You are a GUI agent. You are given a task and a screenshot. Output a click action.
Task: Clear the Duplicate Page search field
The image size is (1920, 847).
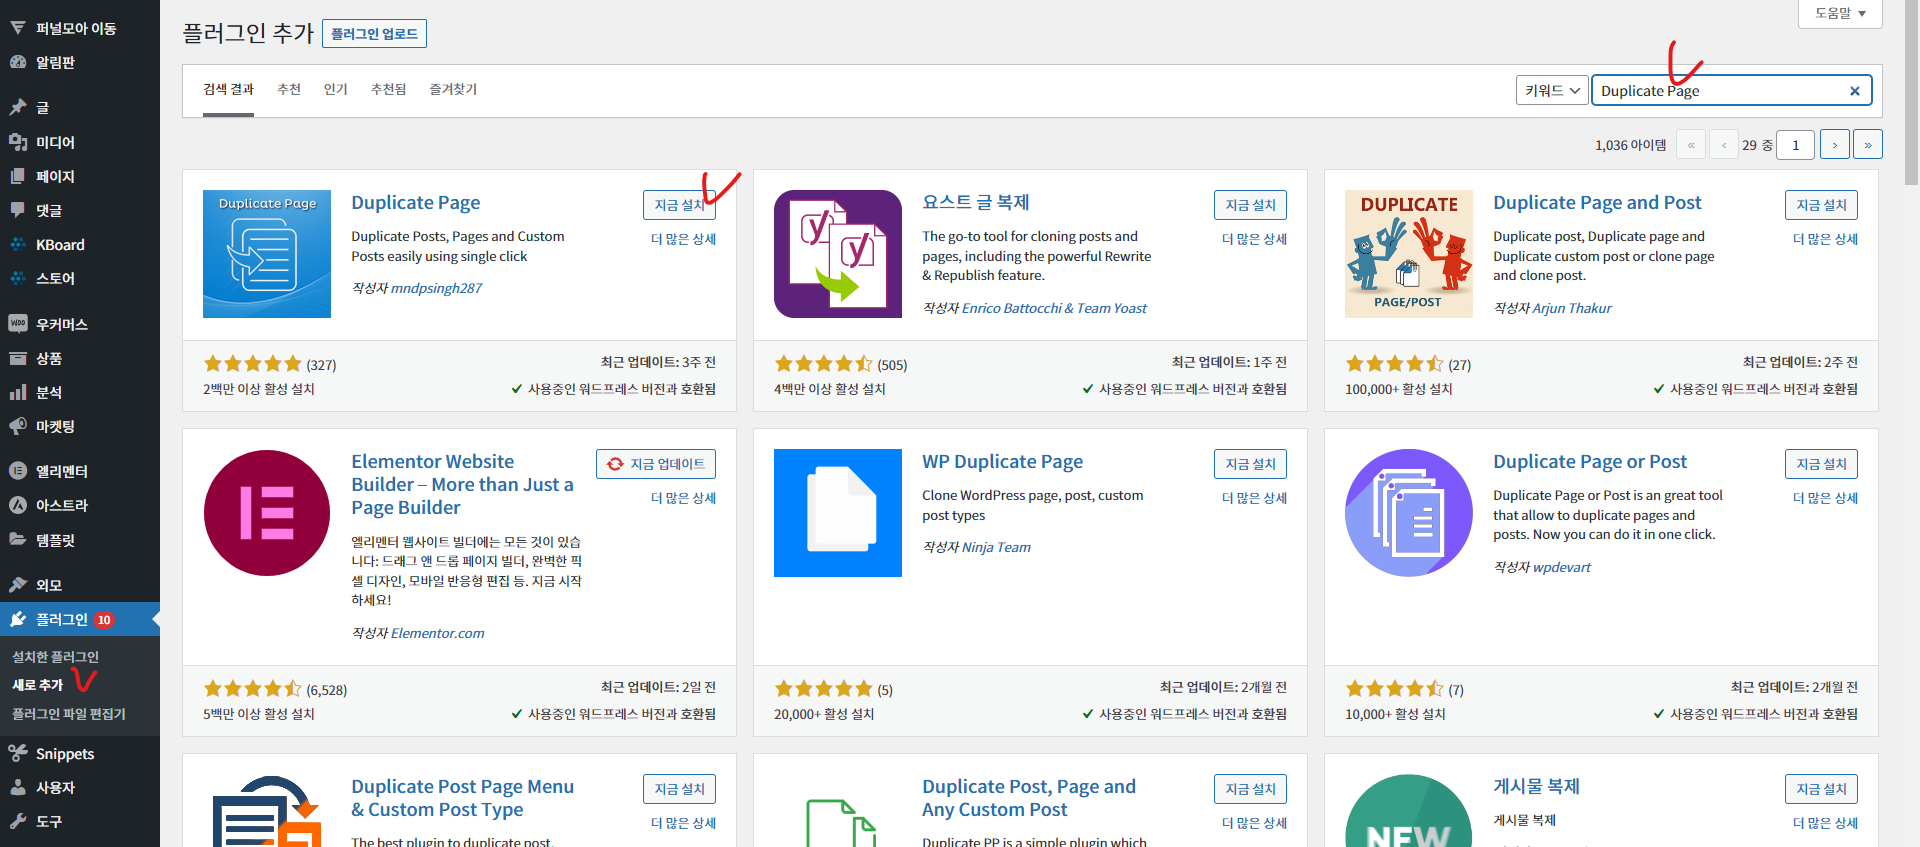[x=1855, y=91]
